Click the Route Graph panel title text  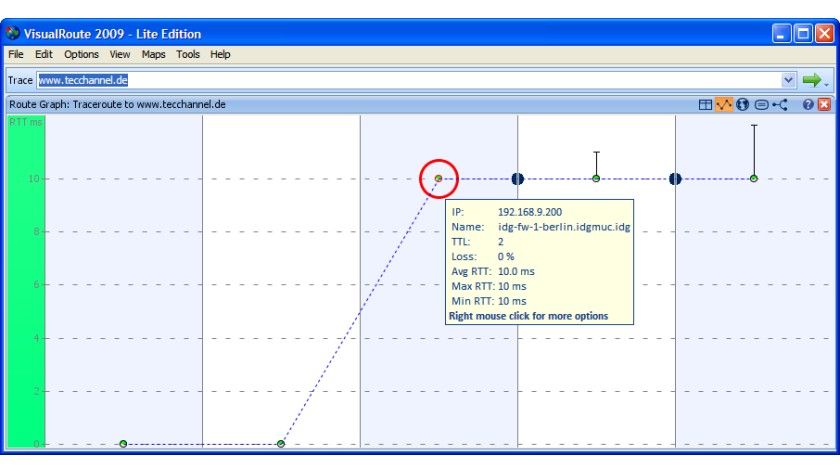point(117,104)
